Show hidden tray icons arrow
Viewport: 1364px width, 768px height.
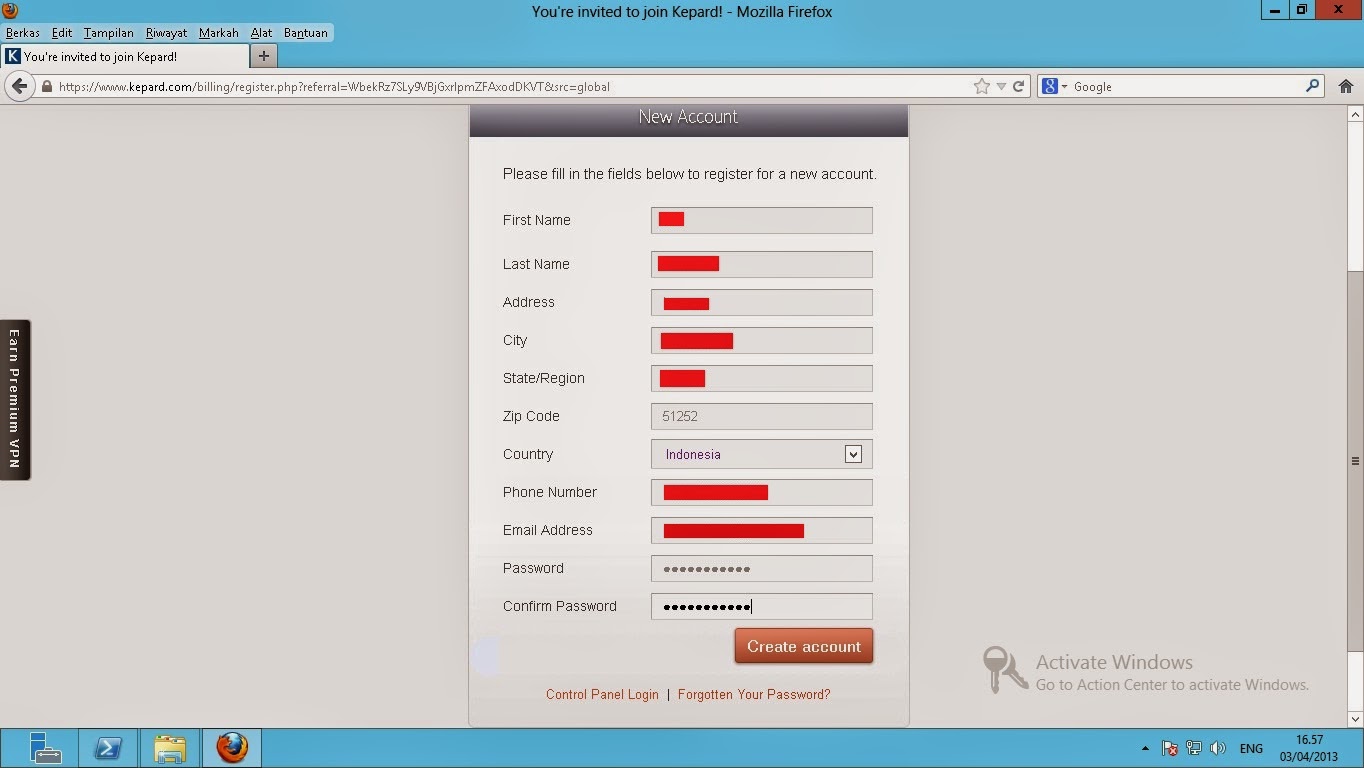[1145, 748]
